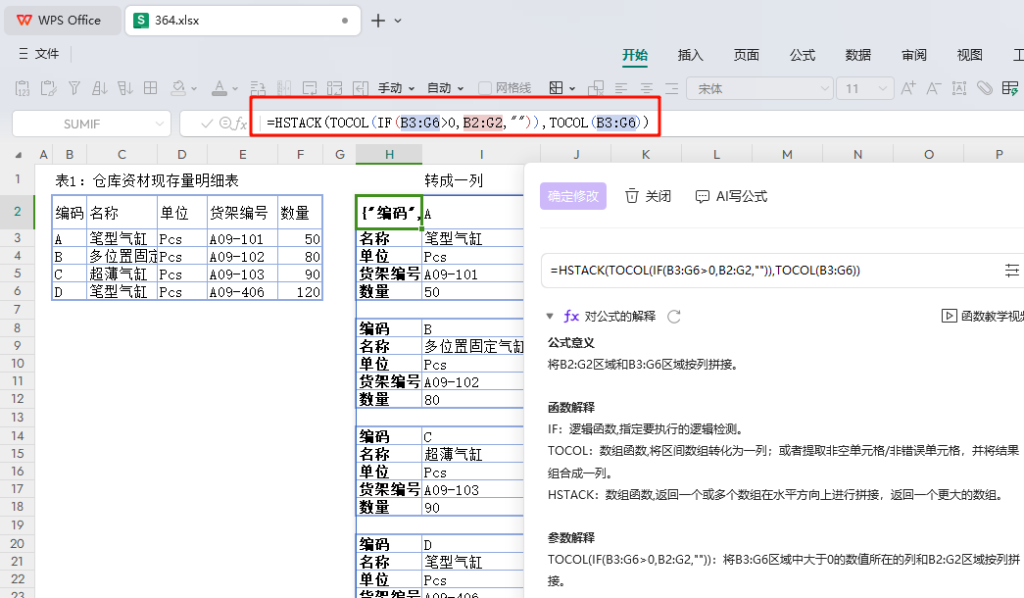
Task: Click the sort descending icon
Action: (x=125, y=88)
